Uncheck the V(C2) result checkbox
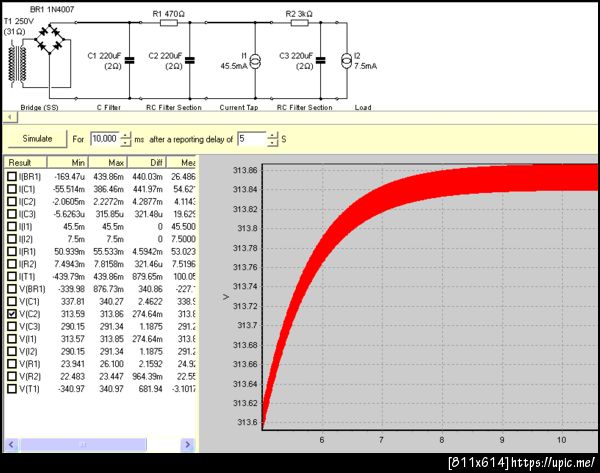This screenshot has width=600, height=473. tap(12, 314)
